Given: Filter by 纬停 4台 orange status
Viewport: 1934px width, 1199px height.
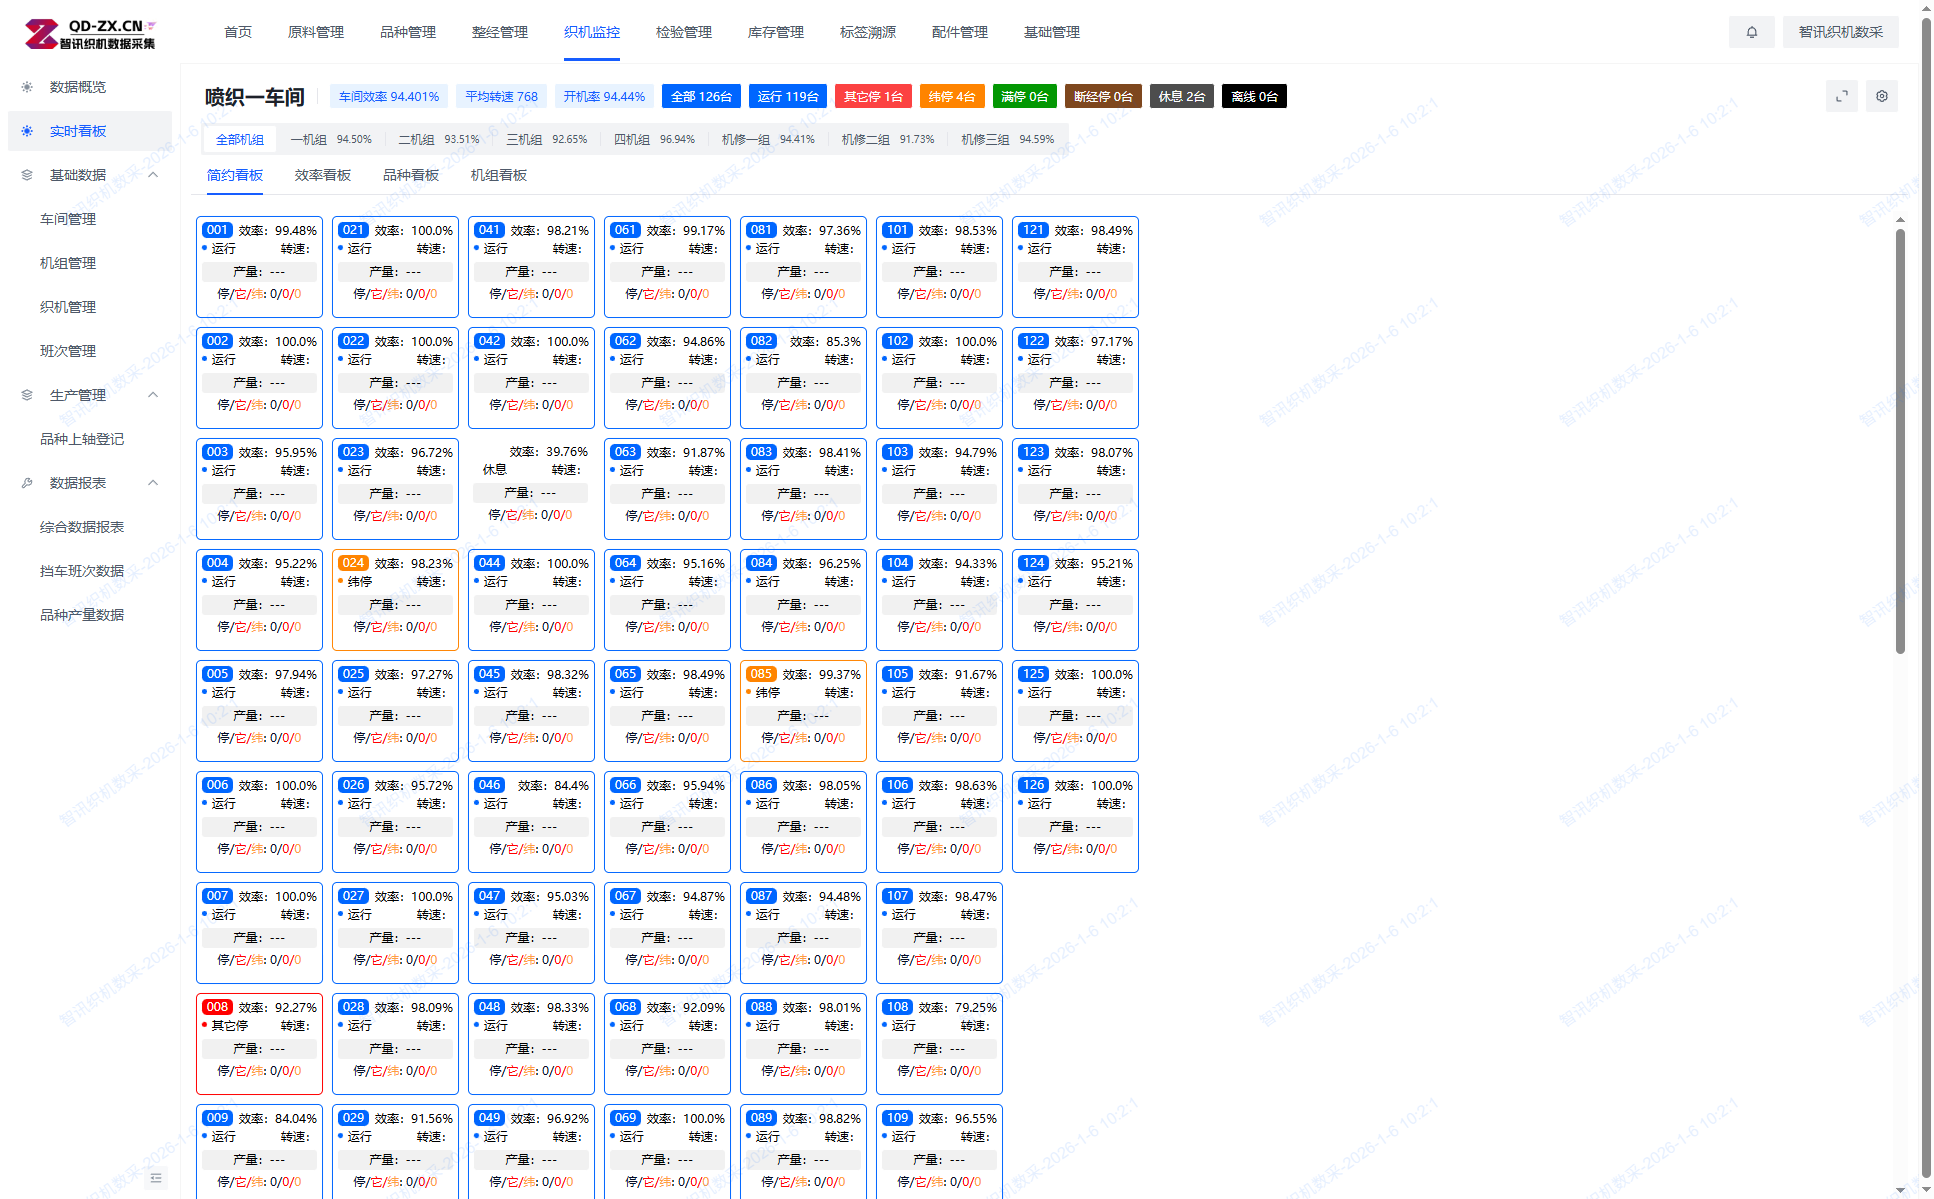Looking at the screenshot, I should coord(951,97).
